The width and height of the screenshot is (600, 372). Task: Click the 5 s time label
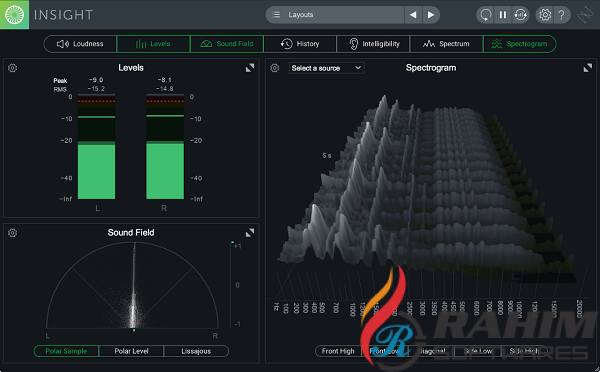tap(326, 155)
